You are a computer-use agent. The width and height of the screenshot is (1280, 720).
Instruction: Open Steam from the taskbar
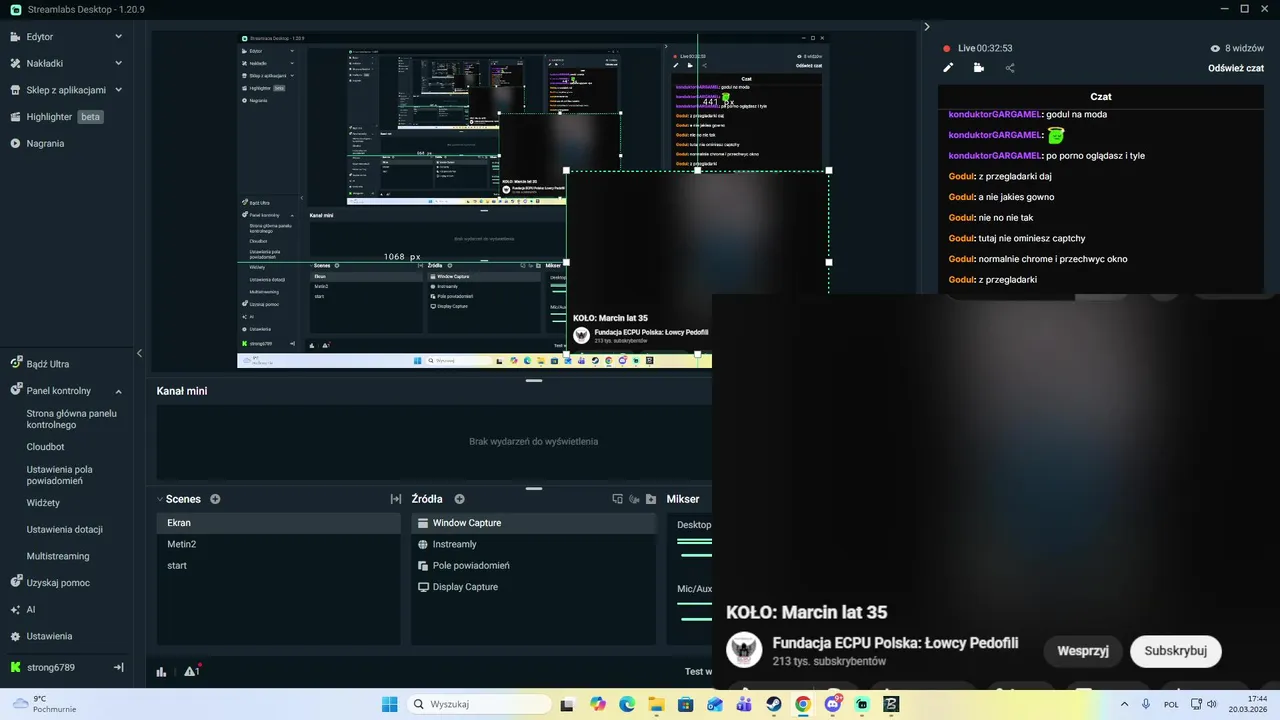[773, 704]
